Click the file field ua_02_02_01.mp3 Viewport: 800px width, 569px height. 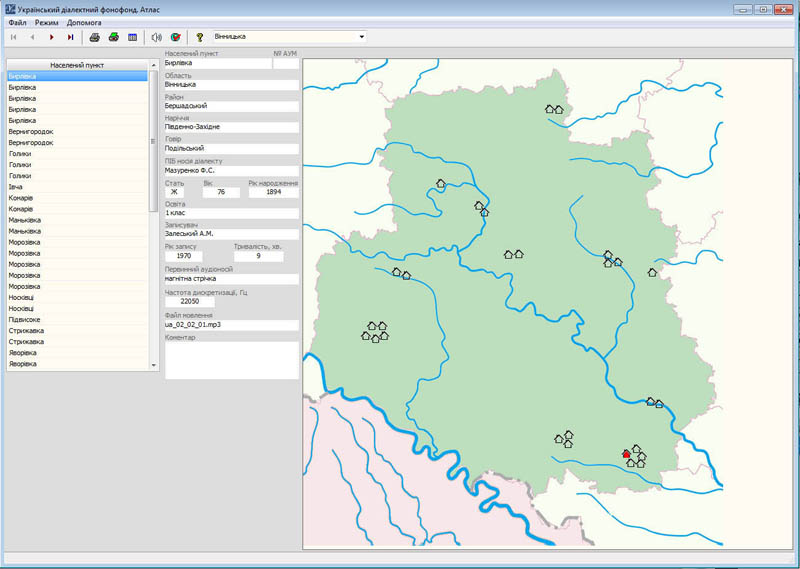click(x=232, y=325)
